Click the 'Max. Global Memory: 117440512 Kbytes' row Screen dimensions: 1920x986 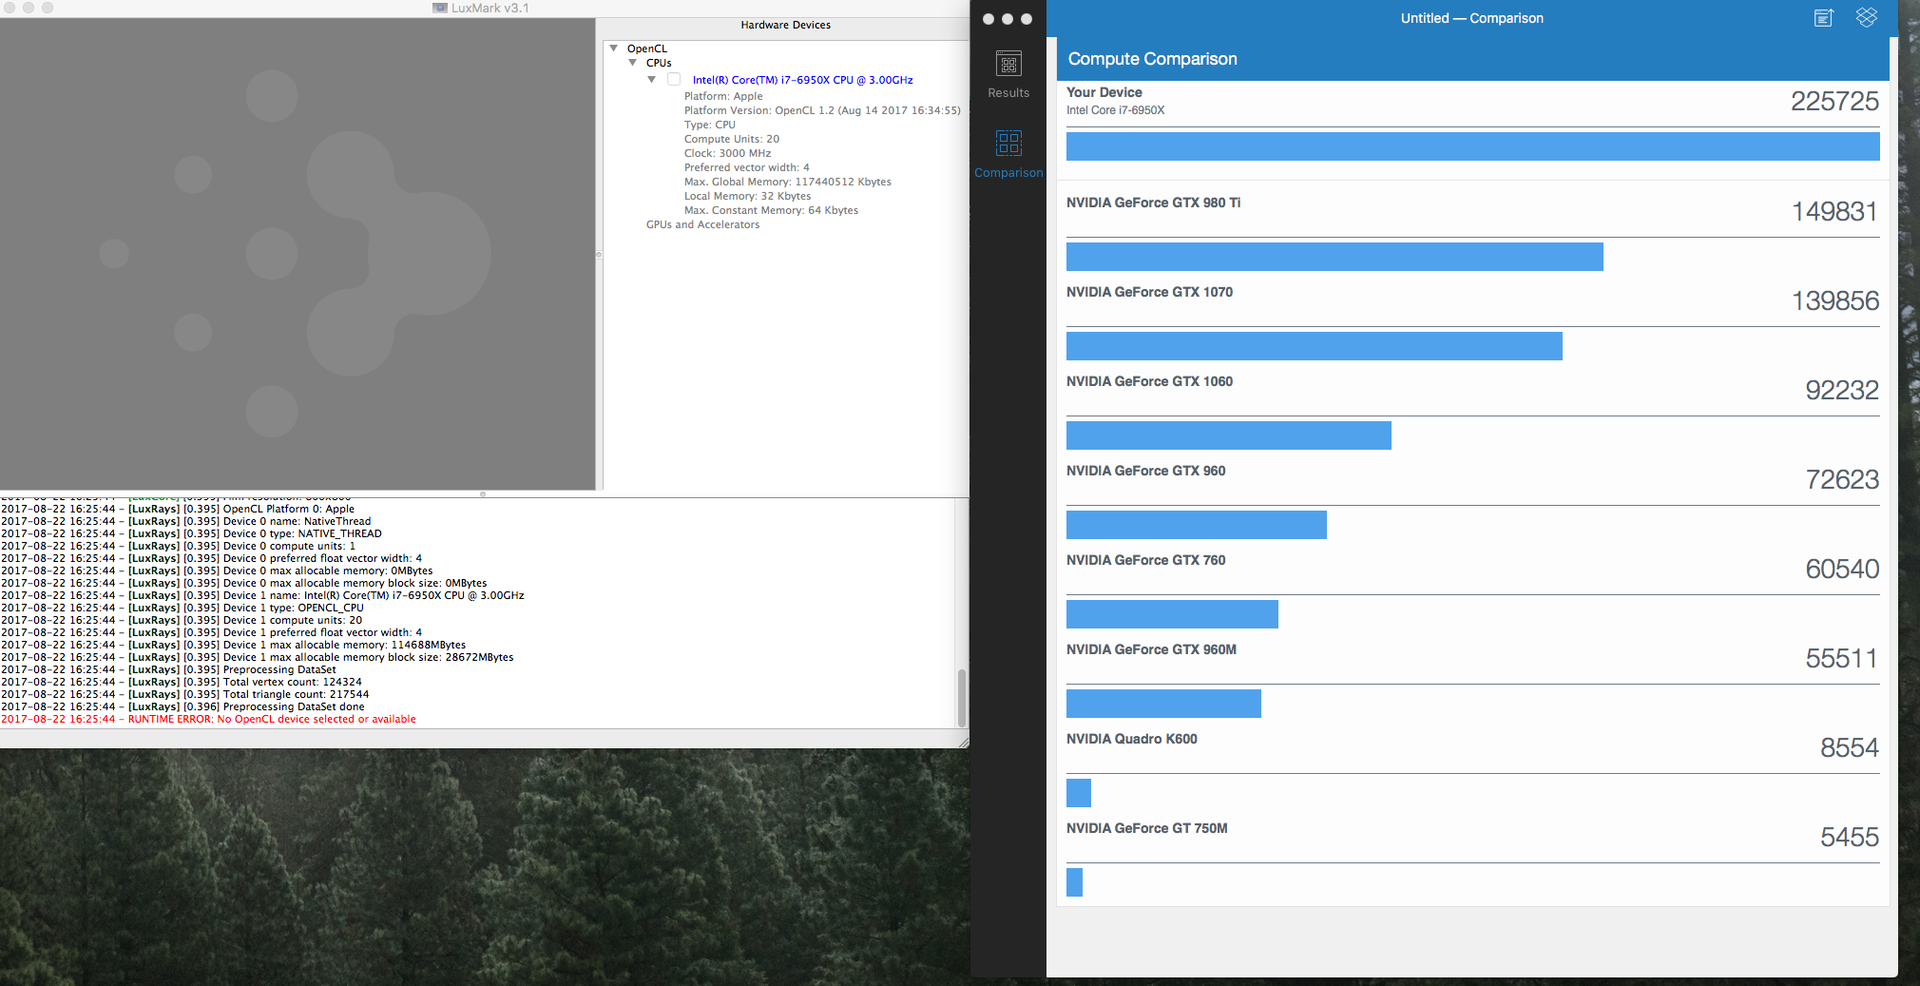(x=788, y=182)
